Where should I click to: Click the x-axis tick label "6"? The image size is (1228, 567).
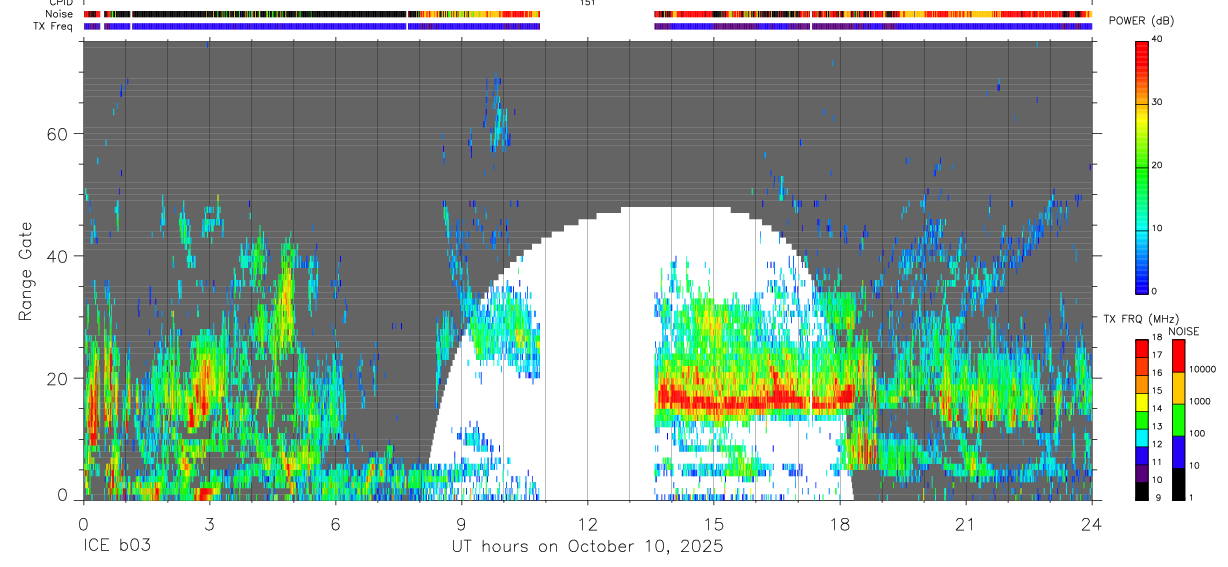click(335, 523)
